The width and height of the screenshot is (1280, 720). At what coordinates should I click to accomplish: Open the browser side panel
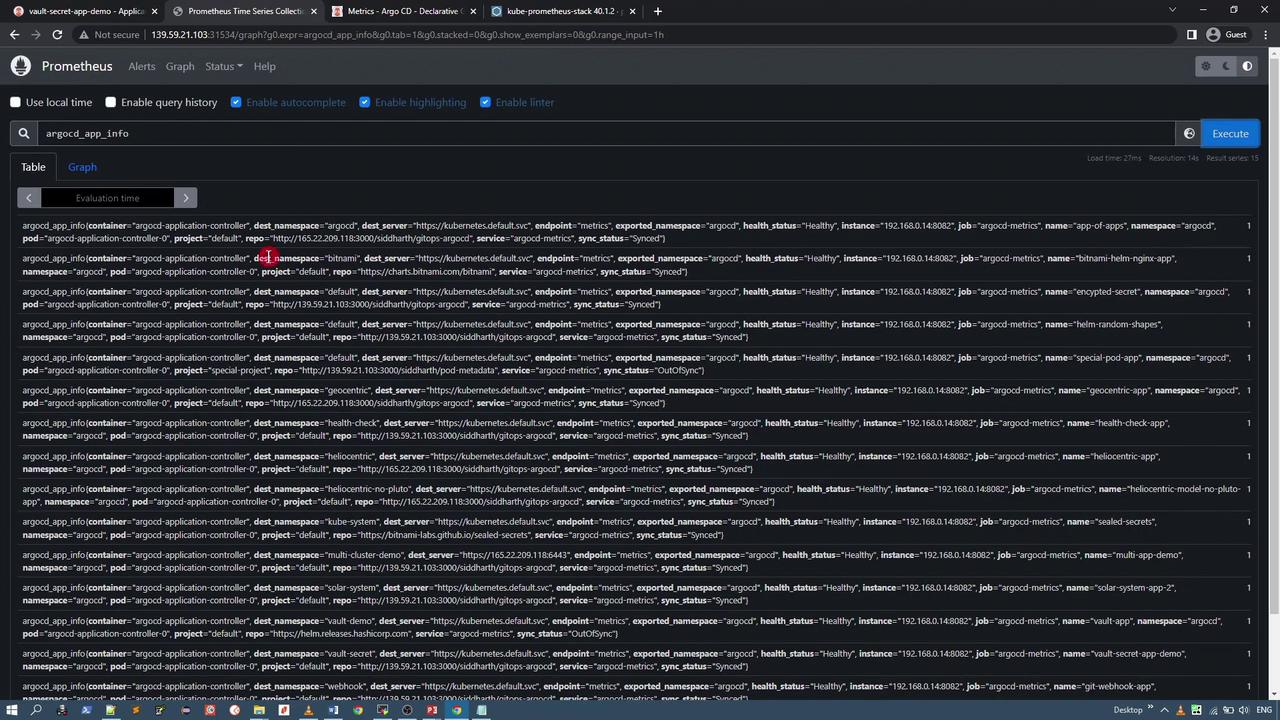[x=1191, y=34]
